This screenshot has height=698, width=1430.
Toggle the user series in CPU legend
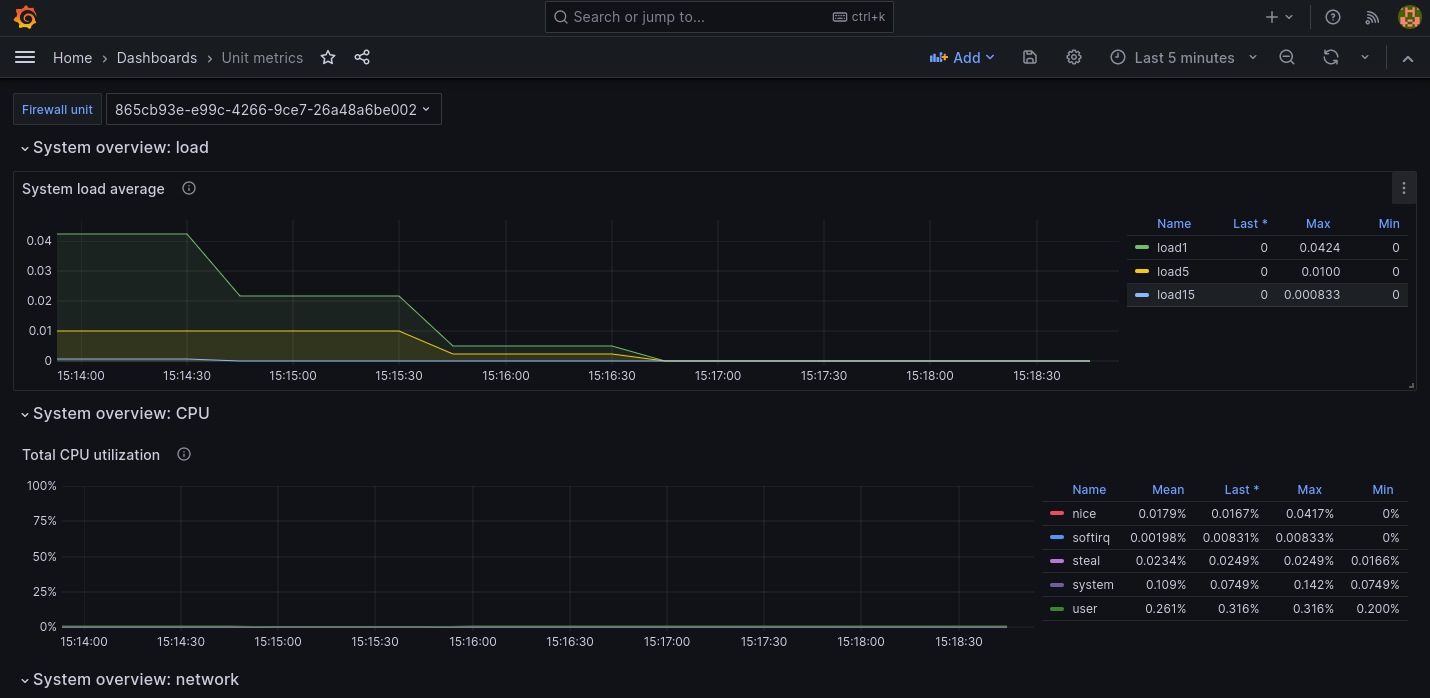[x=1084, y=608]
